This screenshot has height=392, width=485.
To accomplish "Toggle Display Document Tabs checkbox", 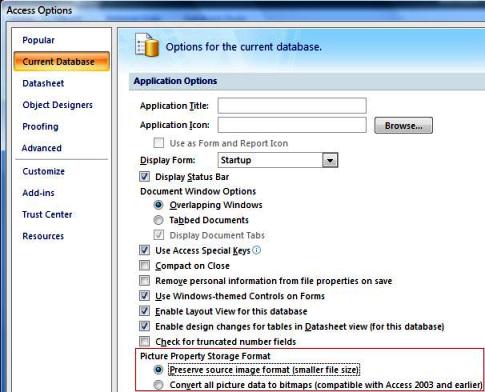I will tap(159, 235).
